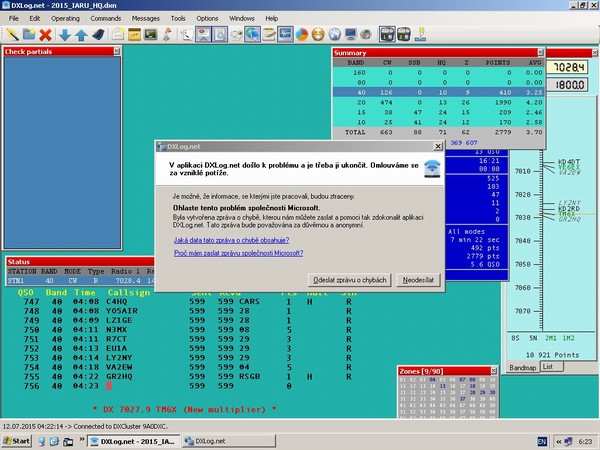Close the Summary panel
This screenshot has height=450, width=600.
point(541,52)
